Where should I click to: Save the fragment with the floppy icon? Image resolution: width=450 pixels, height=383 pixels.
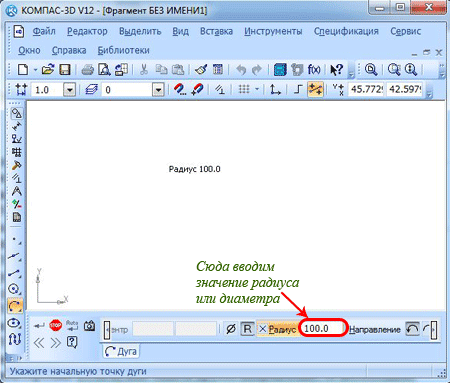[65, 70]
